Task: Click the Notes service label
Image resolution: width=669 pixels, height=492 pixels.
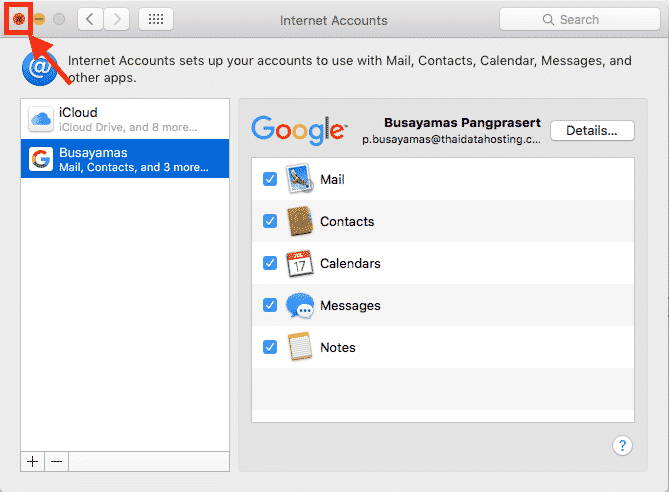Action: [337, 347]
